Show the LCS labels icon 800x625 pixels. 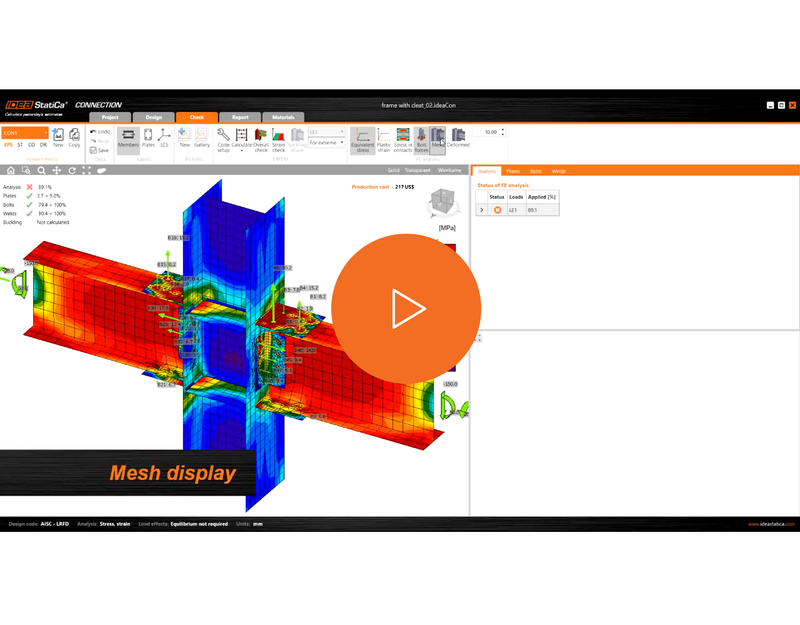coord(164,138)
